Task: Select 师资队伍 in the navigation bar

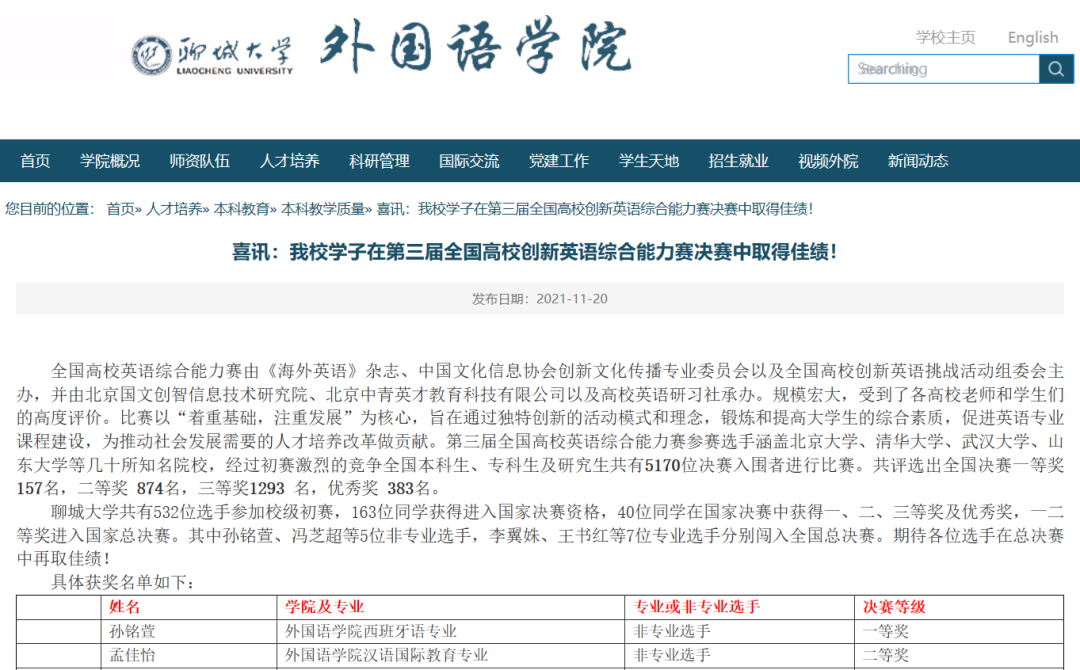Action: [x=200, y=161]
